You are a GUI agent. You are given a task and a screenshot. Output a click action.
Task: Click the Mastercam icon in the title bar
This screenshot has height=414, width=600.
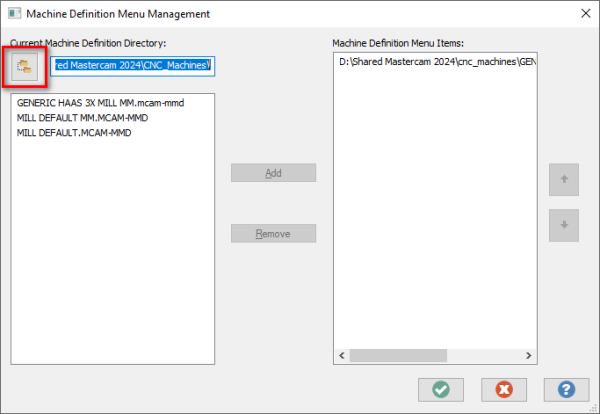click(x=15, y=13)
